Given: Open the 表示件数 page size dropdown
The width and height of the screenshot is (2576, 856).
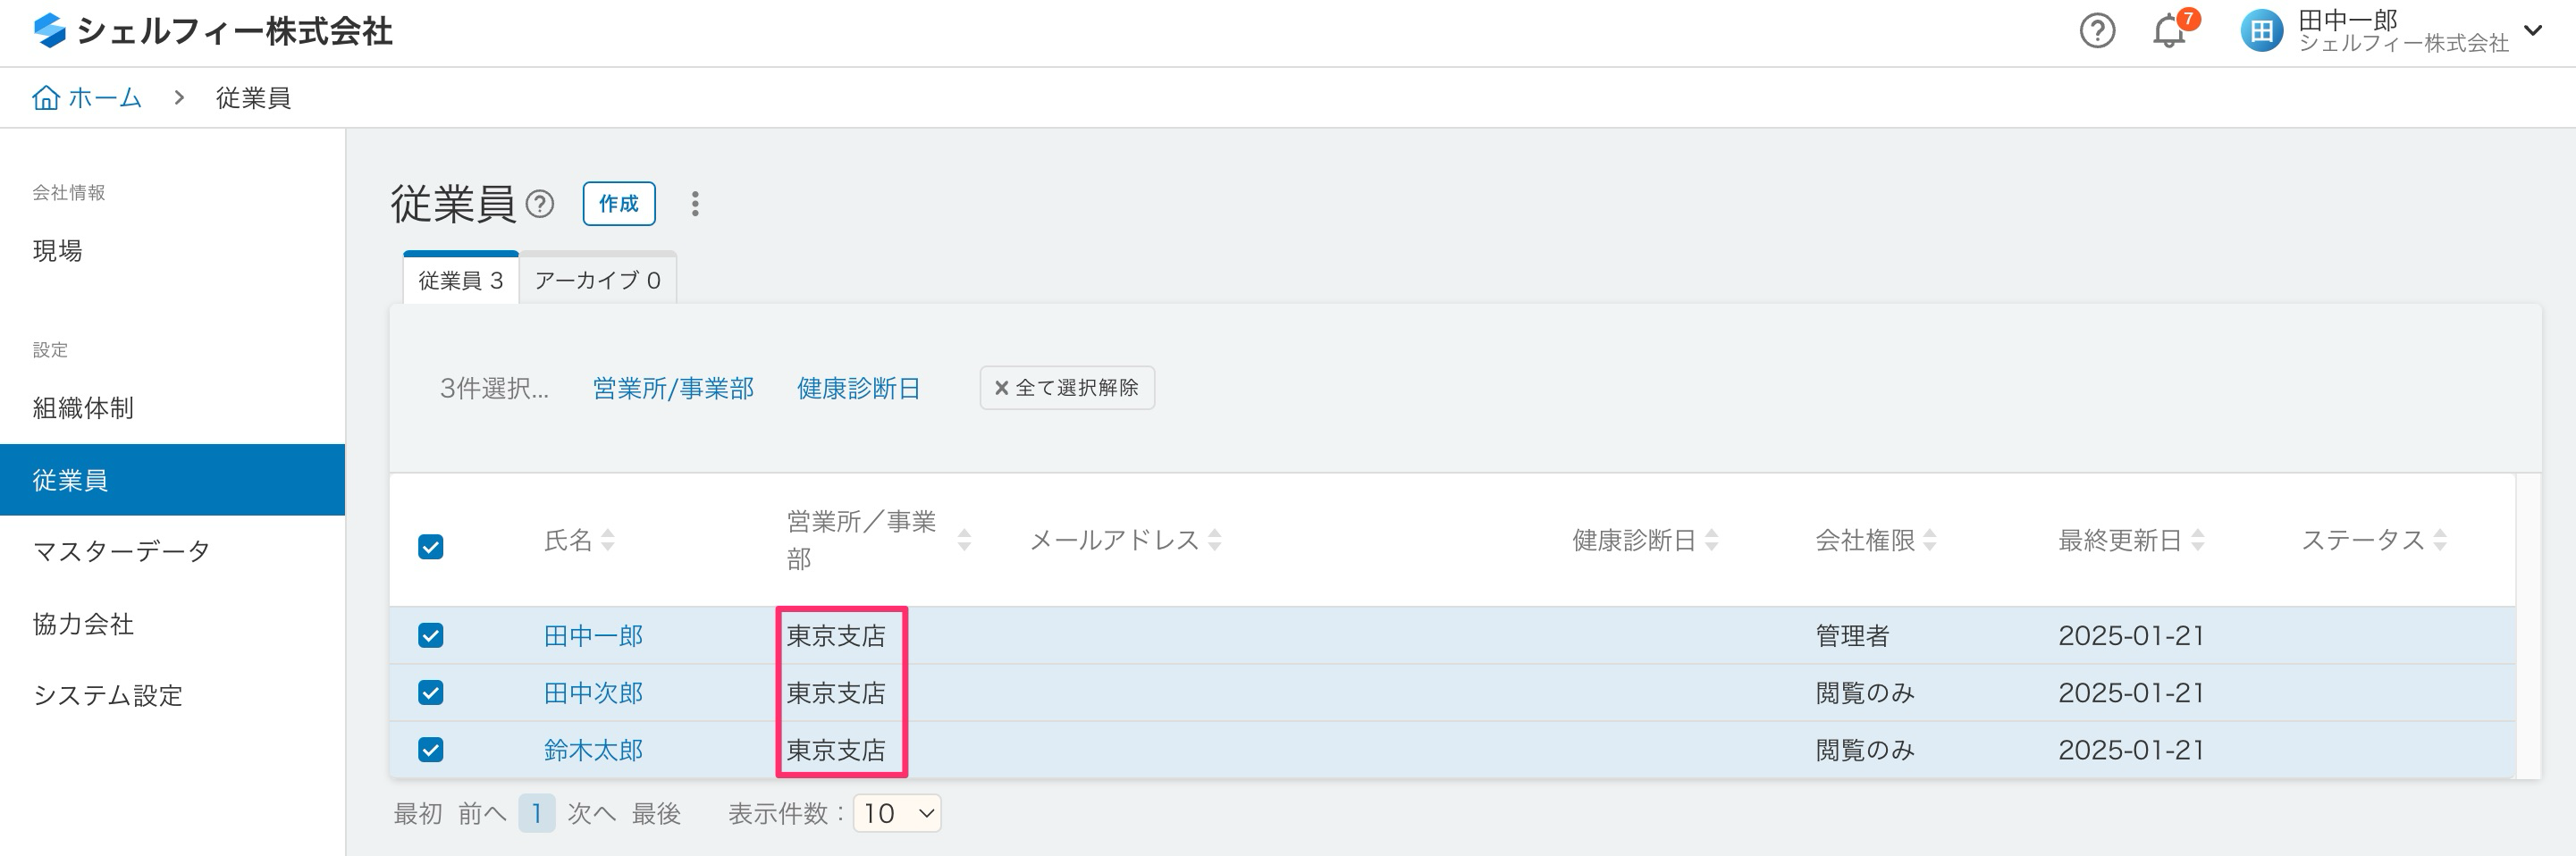Looking at the screenshot, I should [x=897, y=813].
